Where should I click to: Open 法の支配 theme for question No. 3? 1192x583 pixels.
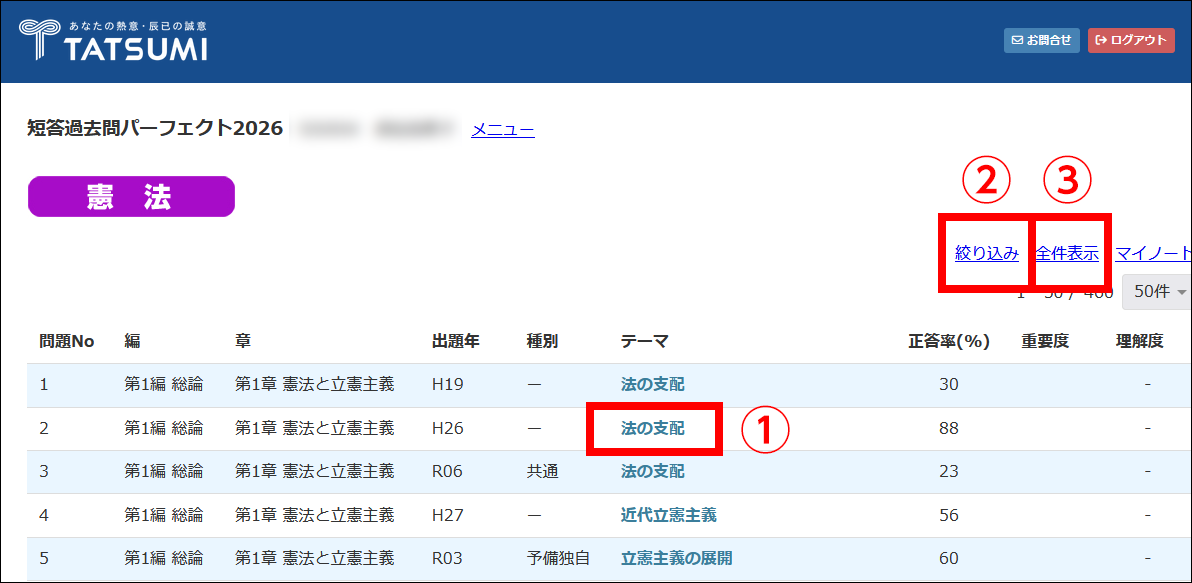(653, 471)
